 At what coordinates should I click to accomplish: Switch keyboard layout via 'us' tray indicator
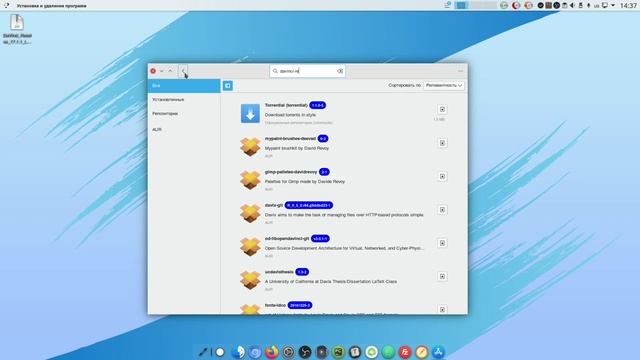click(596, 6)
